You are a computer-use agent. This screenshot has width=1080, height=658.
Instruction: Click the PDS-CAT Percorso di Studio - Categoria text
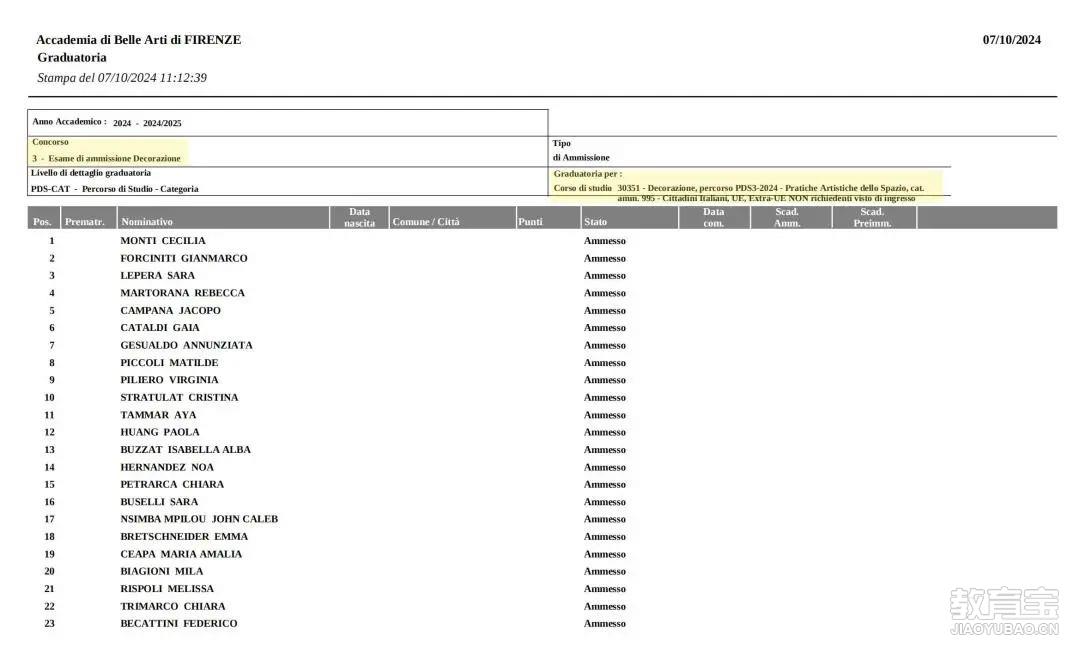coord(114,189)
